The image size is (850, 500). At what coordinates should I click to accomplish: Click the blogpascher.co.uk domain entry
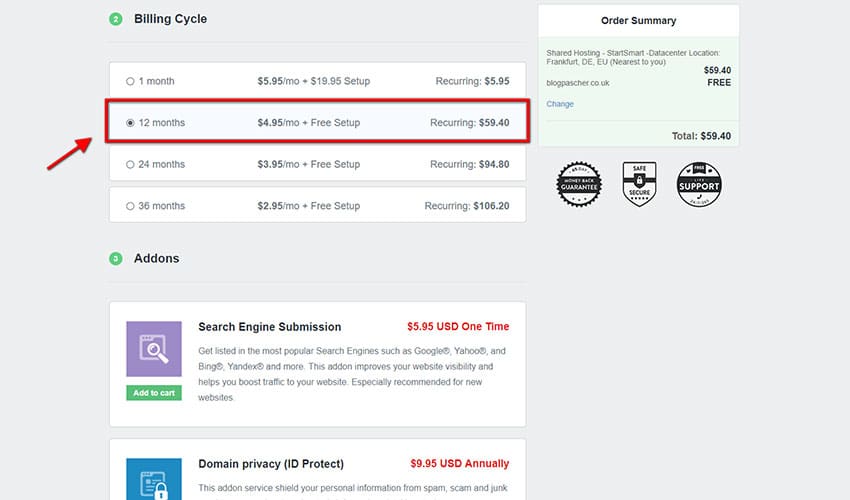click(x=580, y=83)
